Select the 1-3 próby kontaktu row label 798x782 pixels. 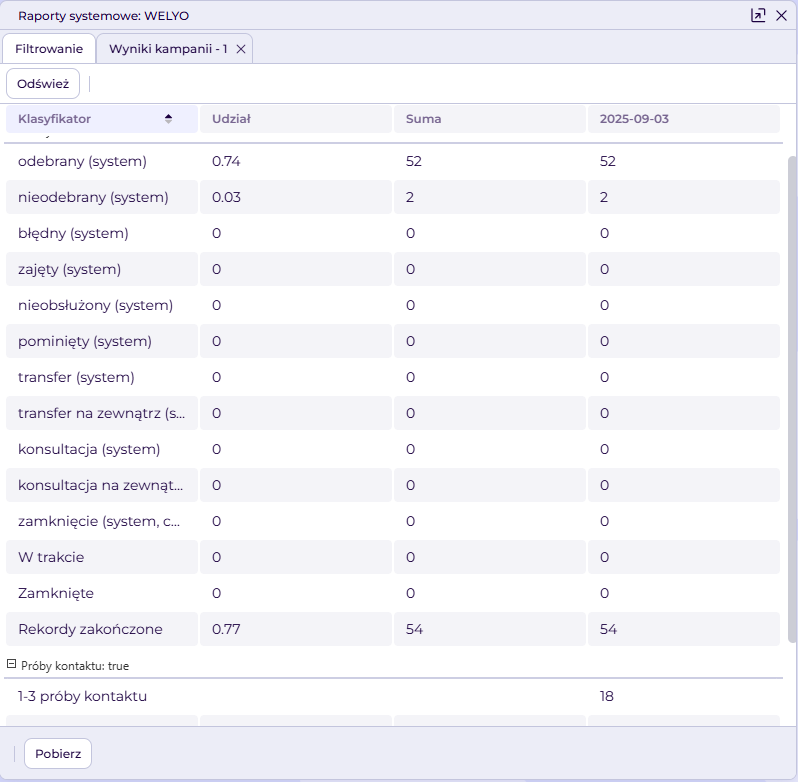(82, 697)
